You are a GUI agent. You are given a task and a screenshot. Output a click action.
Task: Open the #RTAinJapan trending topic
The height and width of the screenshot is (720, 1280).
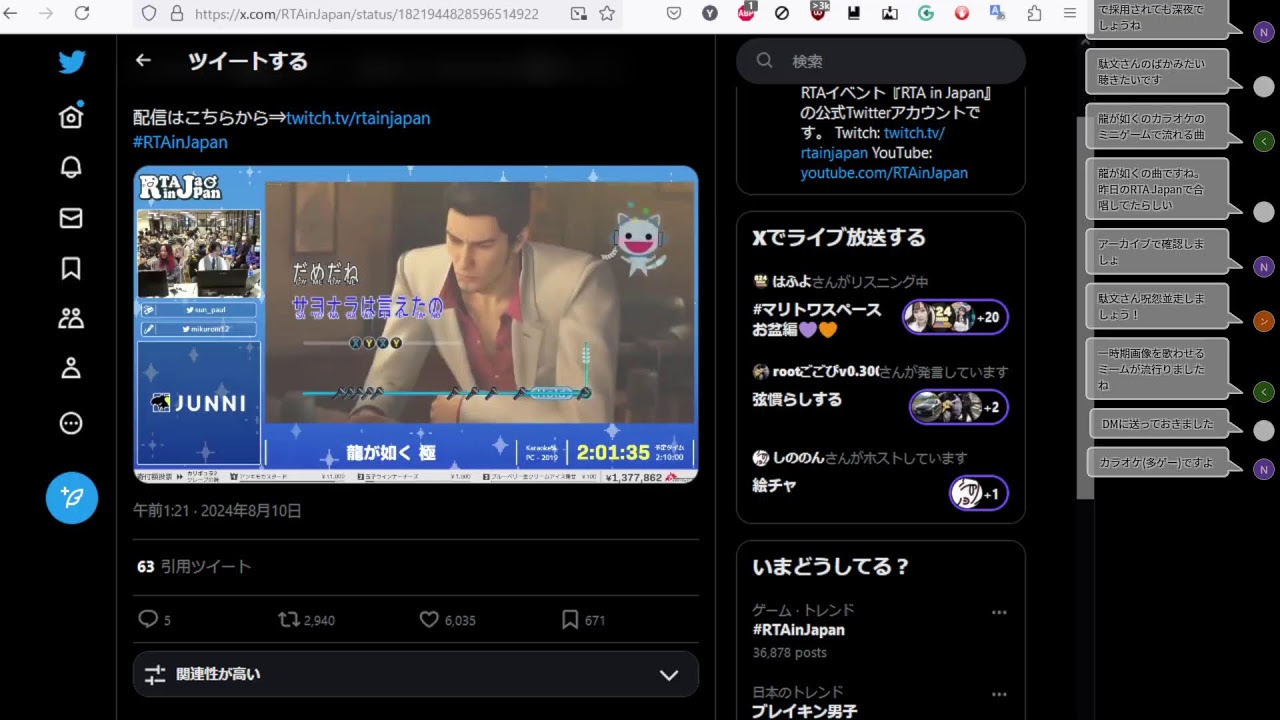pyautogui.click(x=798, y=630)
